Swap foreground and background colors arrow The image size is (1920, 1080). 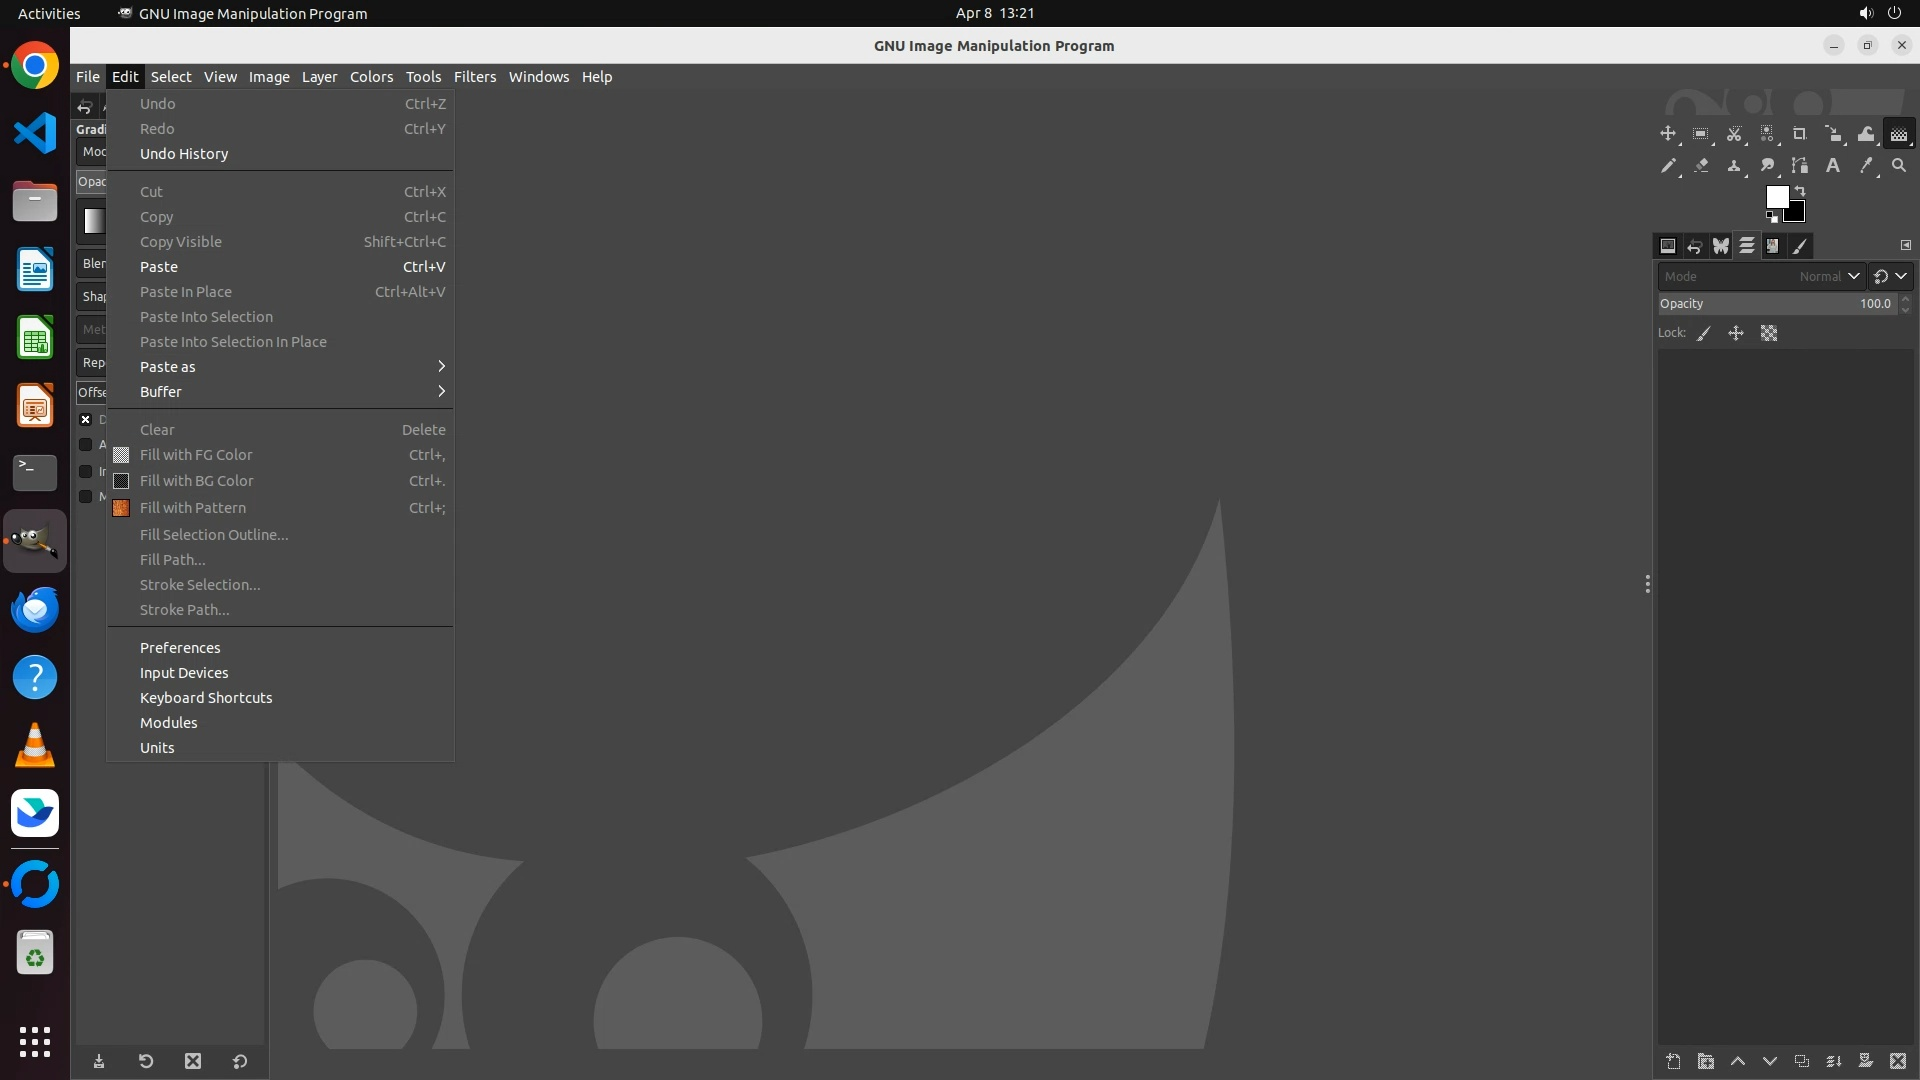point(1800,190)
